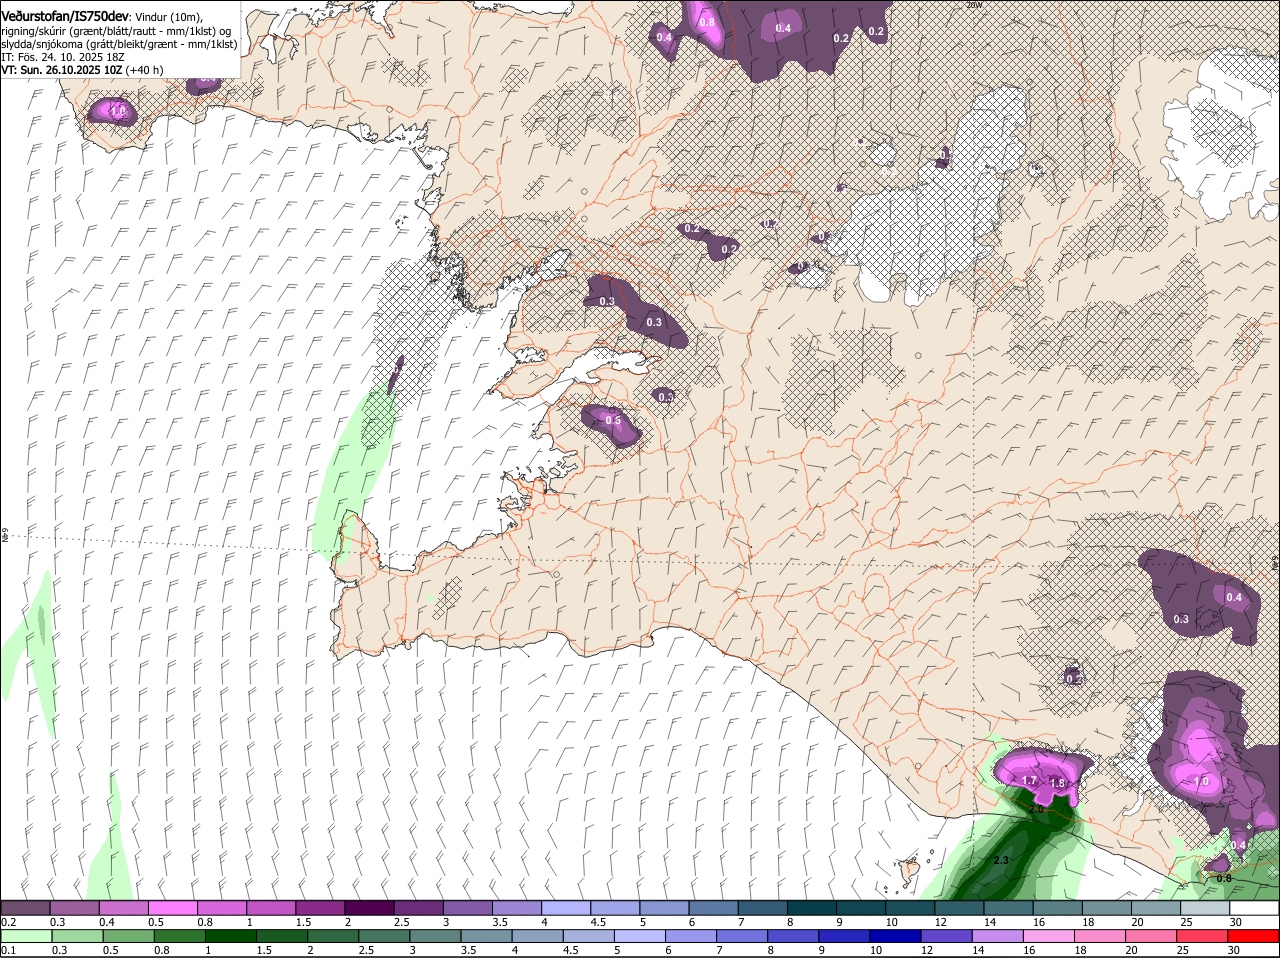Click the 'rigning/skúrir (grænt/blátt/rautt' legend line

118,31
